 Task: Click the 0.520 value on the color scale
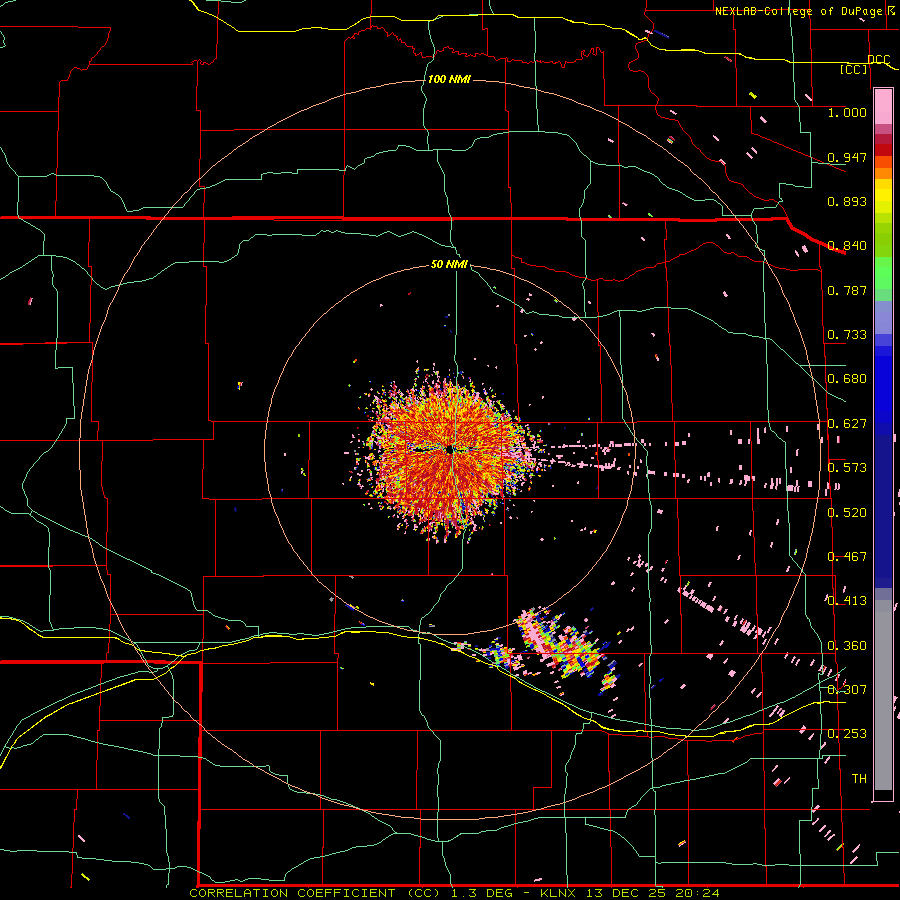pos(847,513)
